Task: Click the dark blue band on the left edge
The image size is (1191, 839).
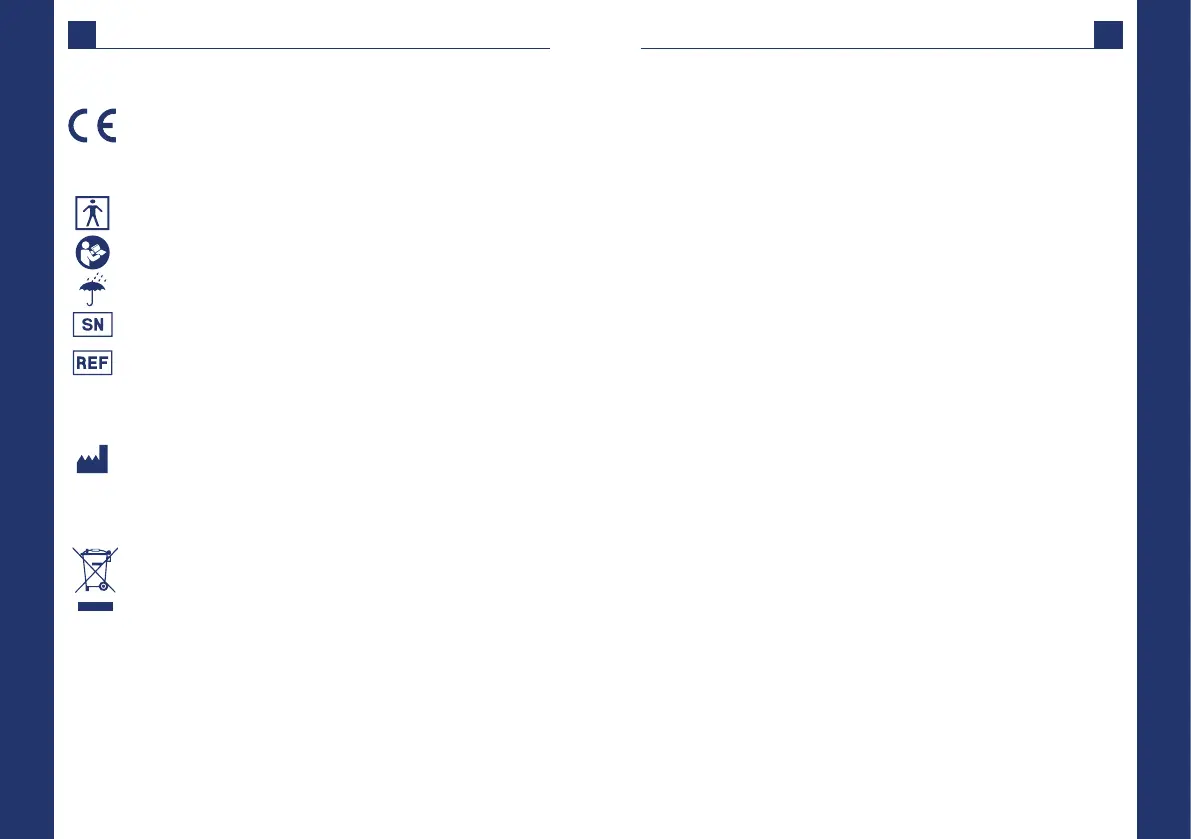Action: pos(26,420)
